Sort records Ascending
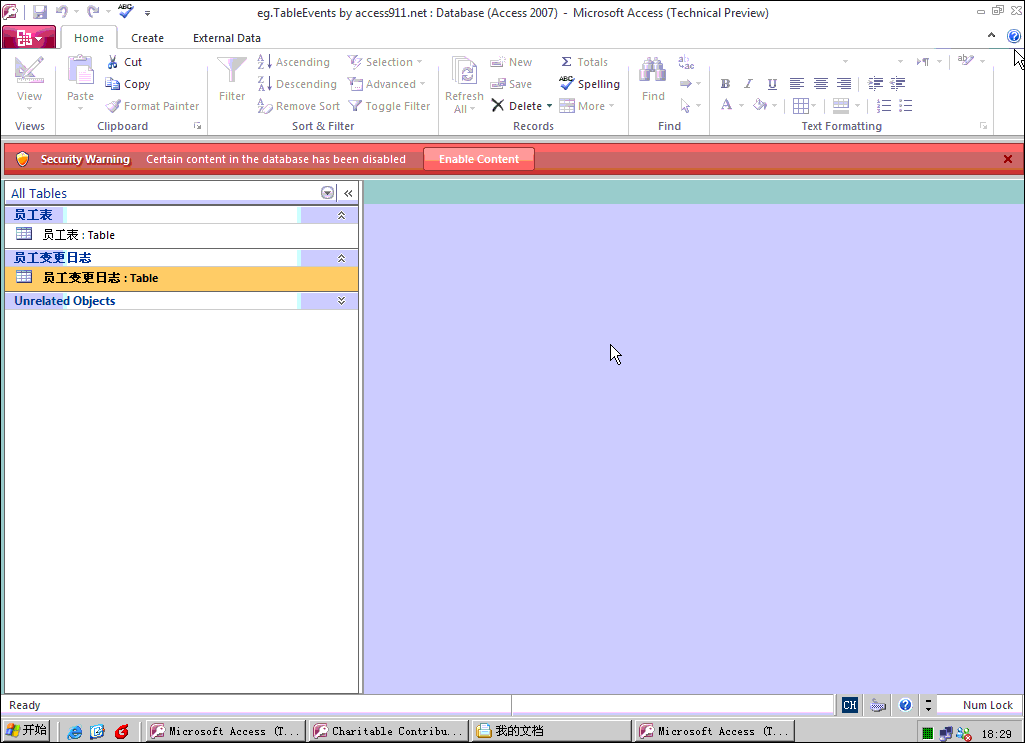This screenshot has height=743, width=1025. point(294,62)
